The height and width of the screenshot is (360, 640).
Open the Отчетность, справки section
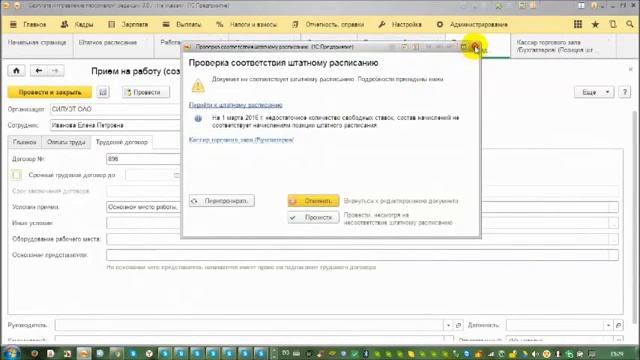[x=328, y=24]
